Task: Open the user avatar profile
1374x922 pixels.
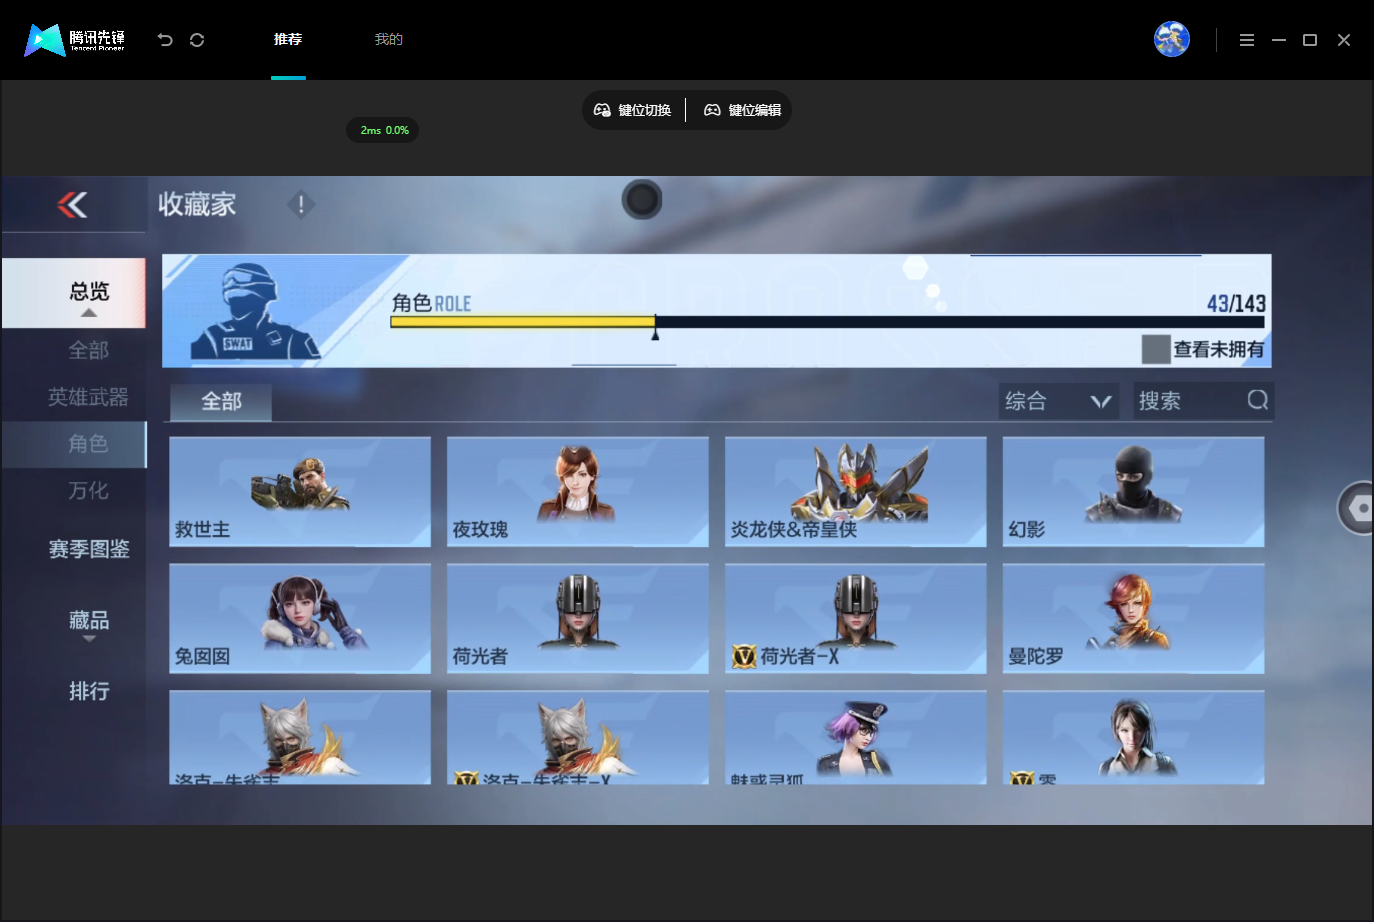Action: point(1171,39)
